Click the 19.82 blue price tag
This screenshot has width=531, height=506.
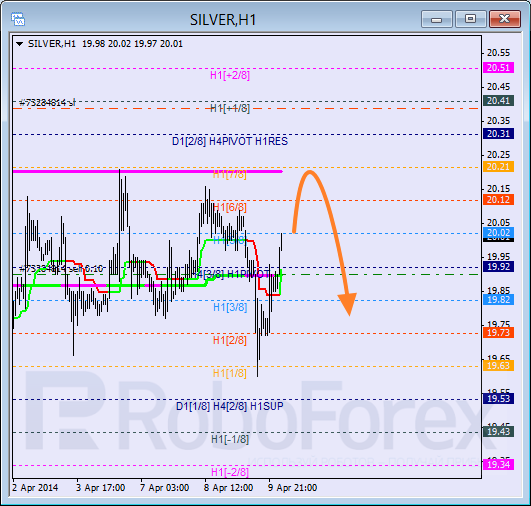coord(498,299)
